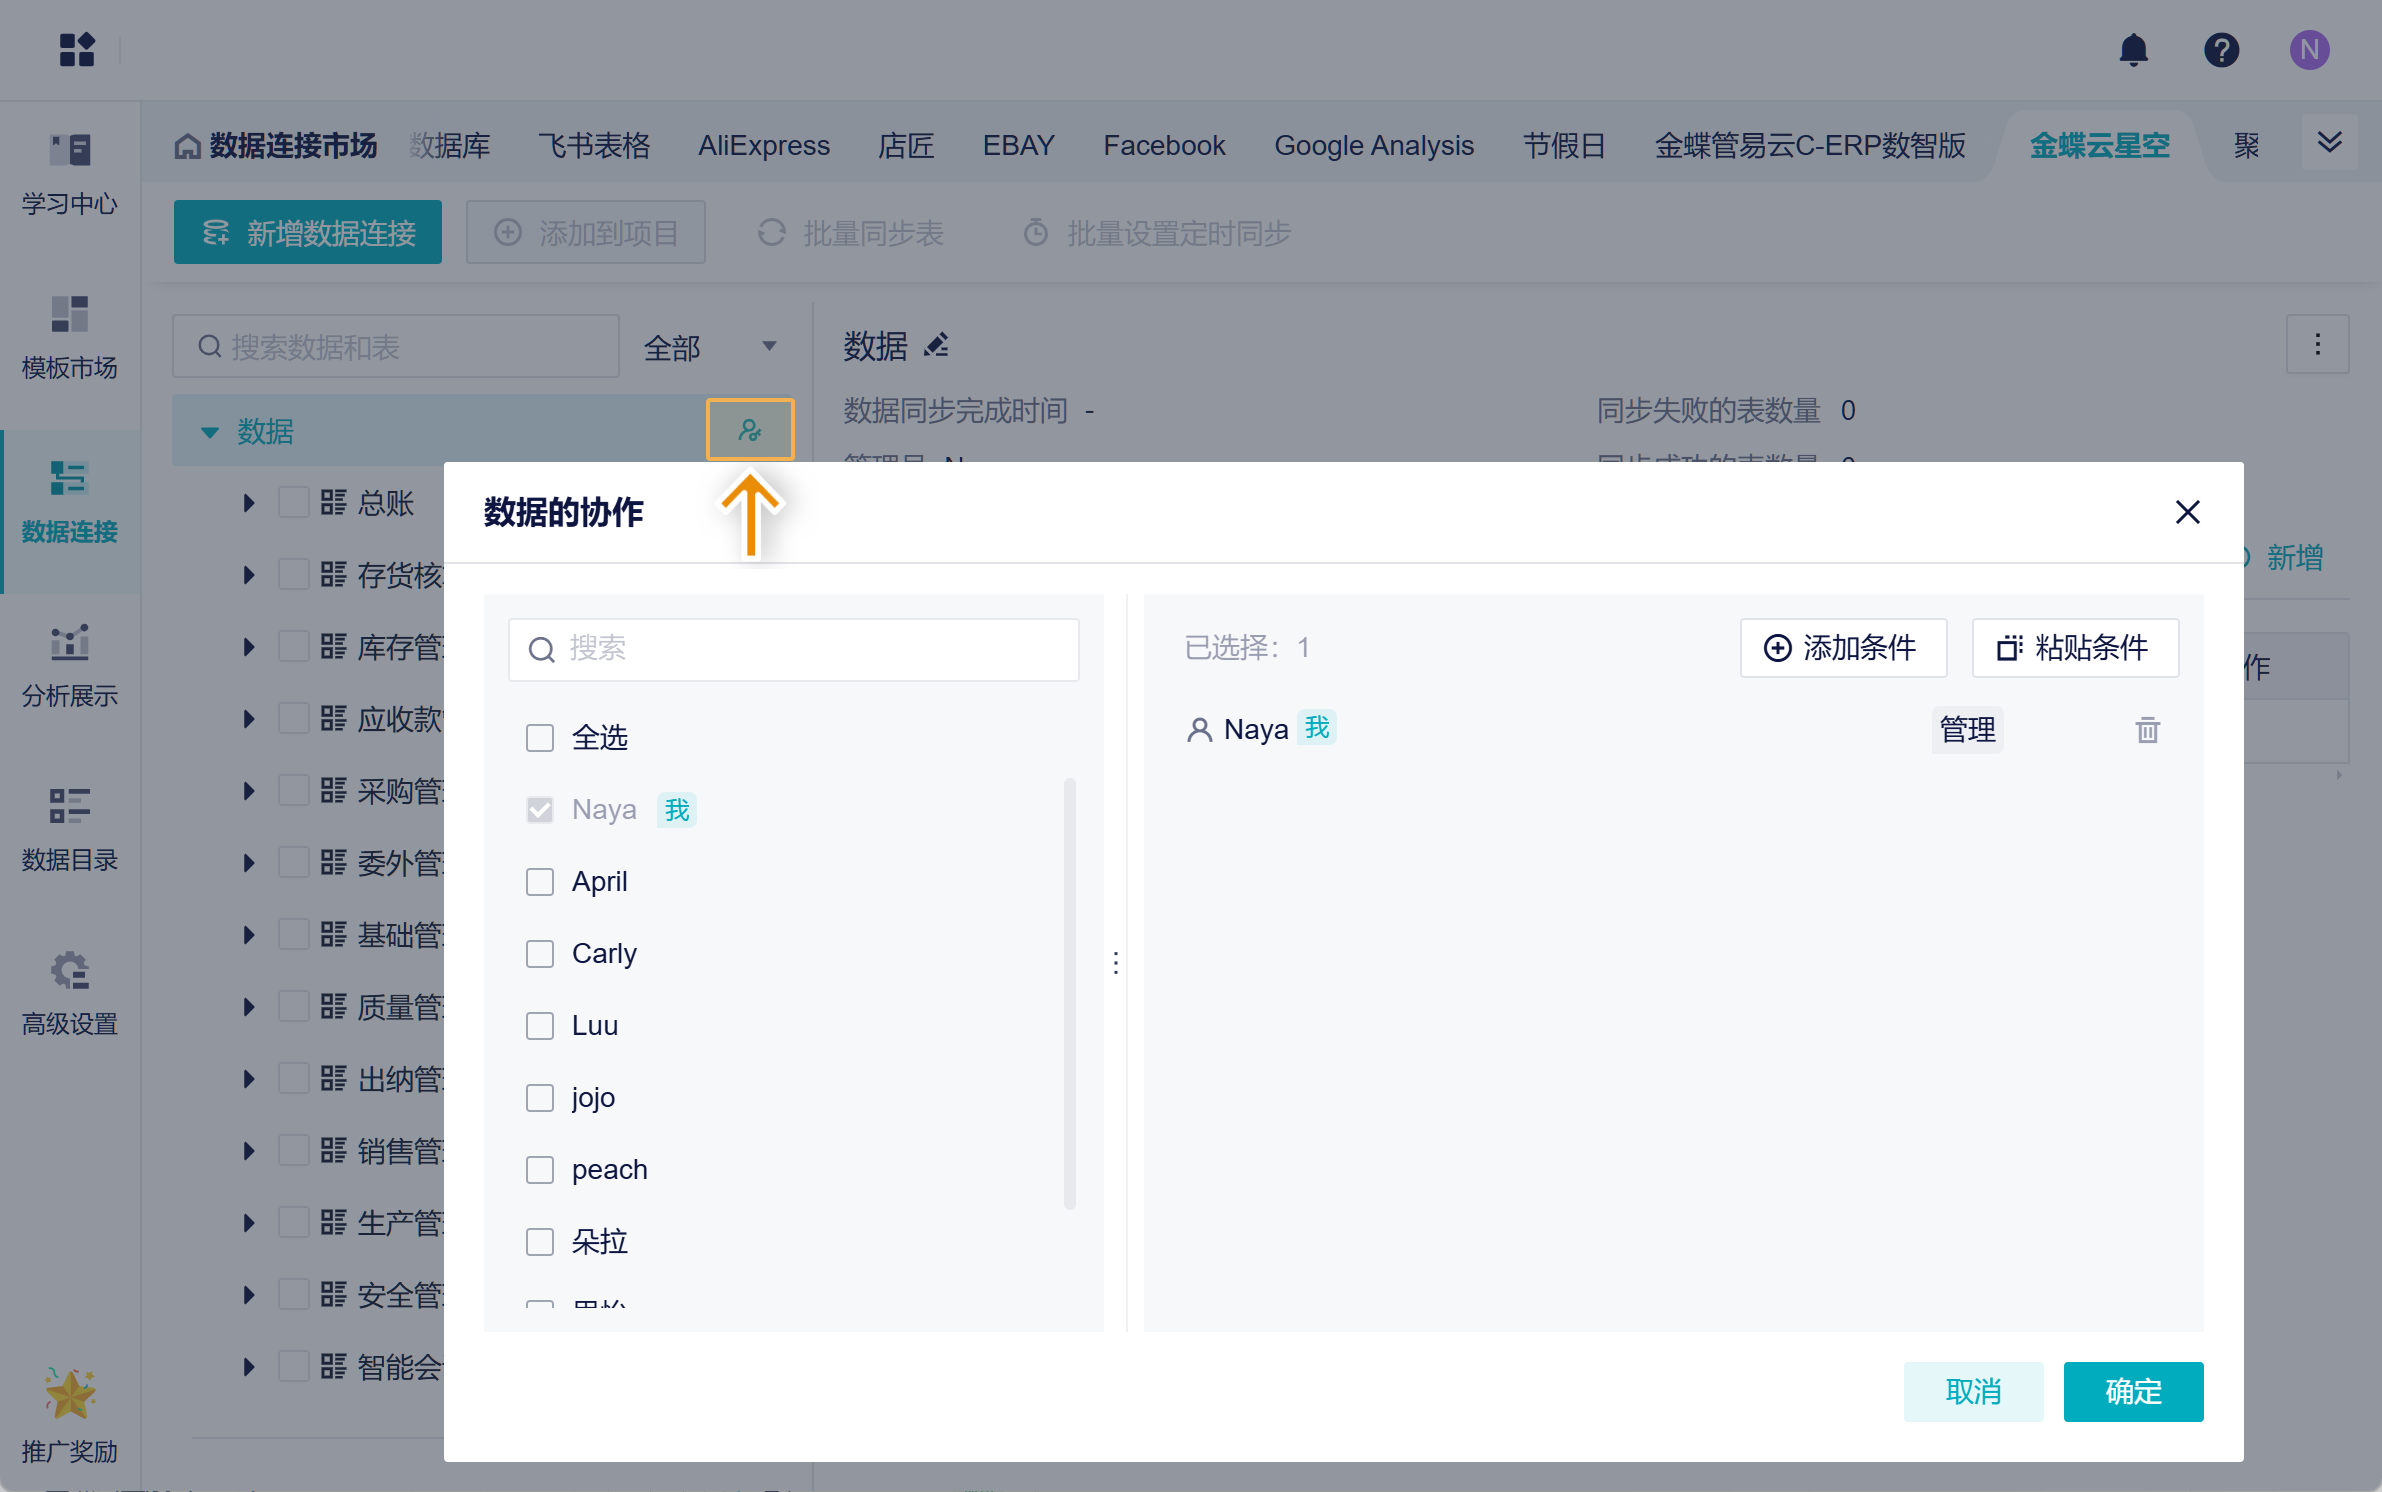Click the notification bell icon
Viewport: 2382px width, 1492px height.
point(2133,50)
